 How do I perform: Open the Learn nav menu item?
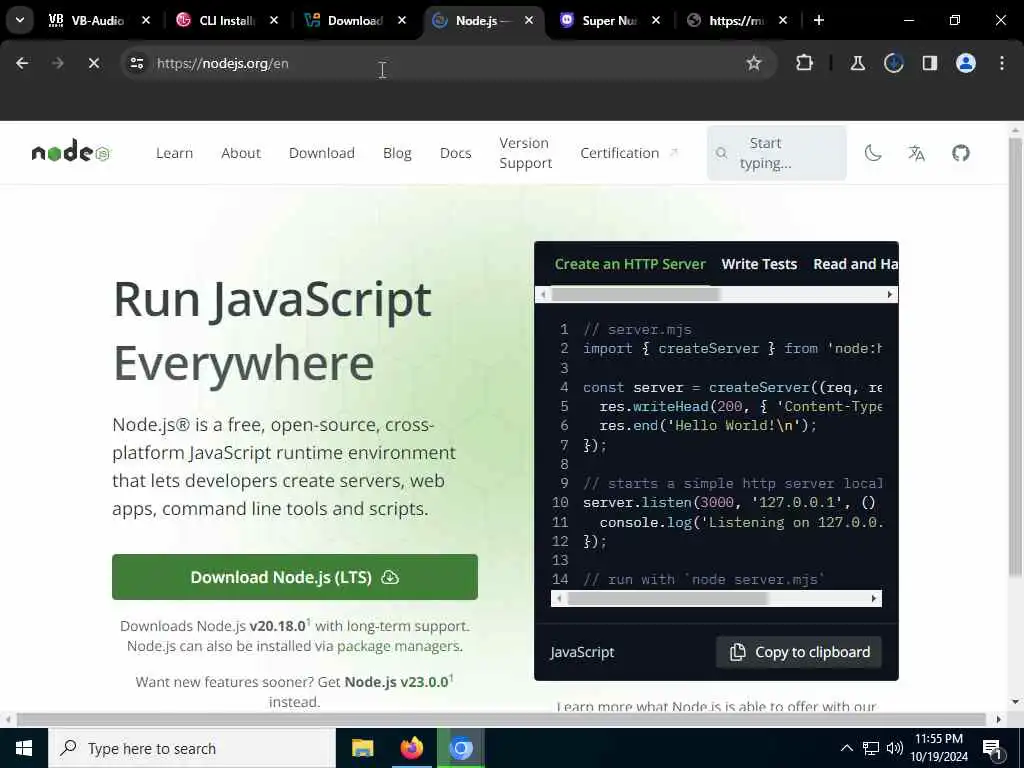coord(174,153)
